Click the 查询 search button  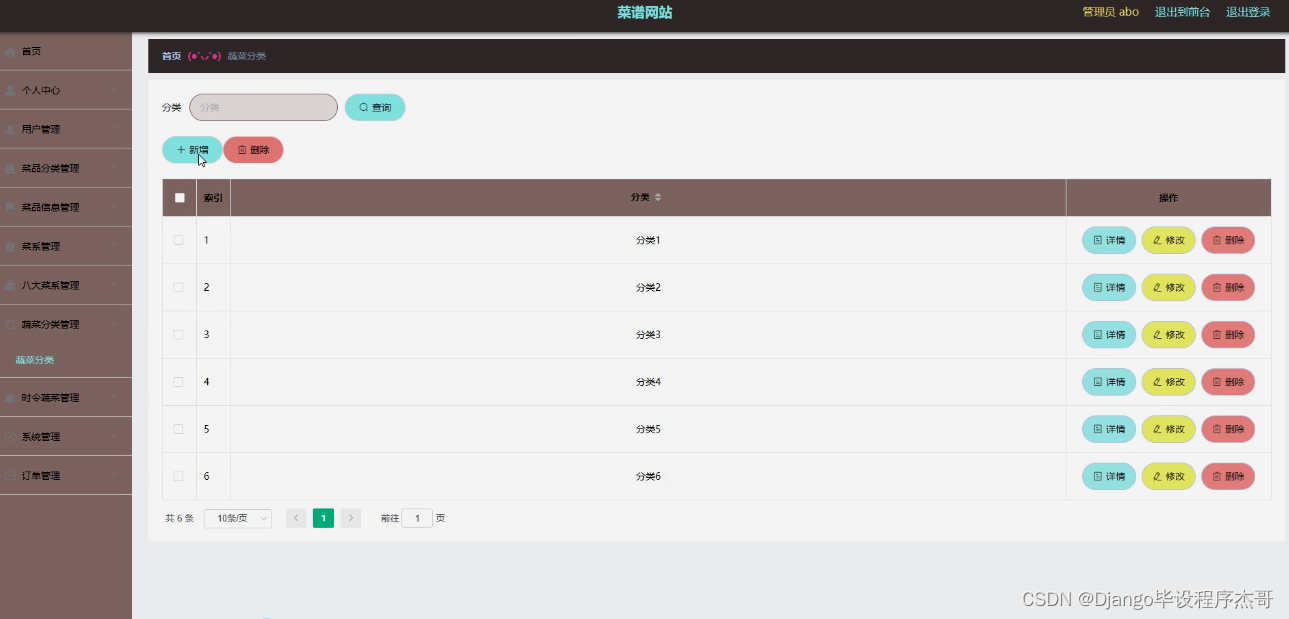(x=375, y=107)
